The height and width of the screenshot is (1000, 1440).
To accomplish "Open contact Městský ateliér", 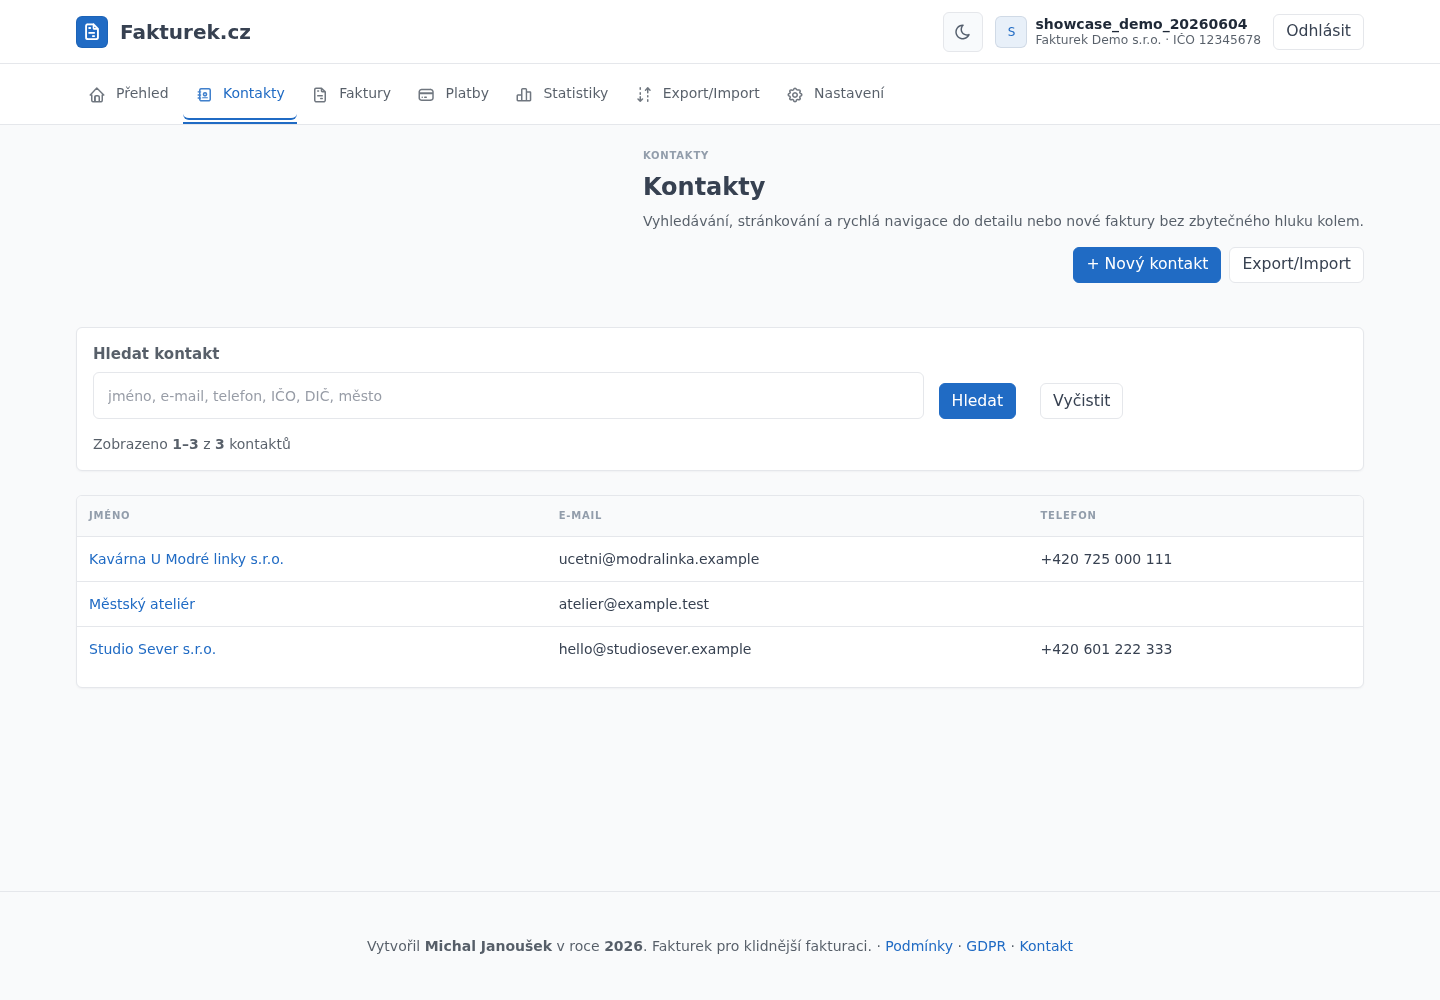I will (142, 604).
